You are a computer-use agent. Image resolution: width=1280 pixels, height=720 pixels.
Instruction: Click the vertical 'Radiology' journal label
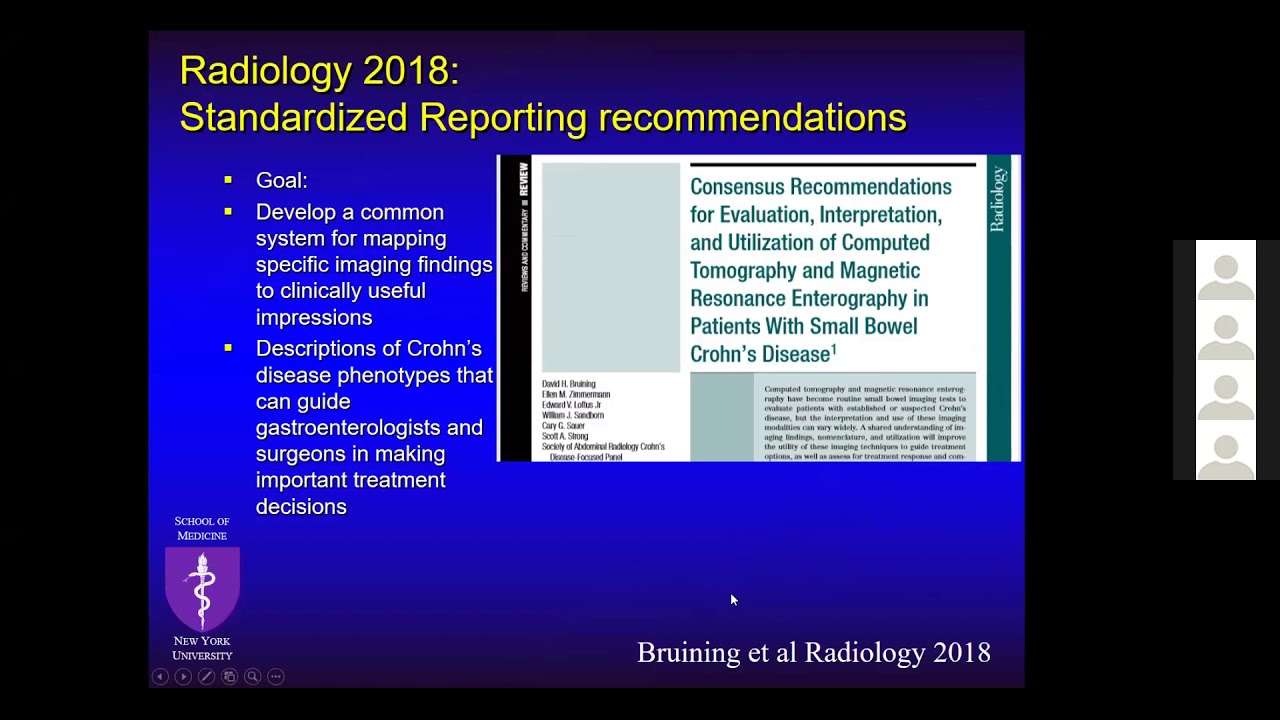[997, 200]
